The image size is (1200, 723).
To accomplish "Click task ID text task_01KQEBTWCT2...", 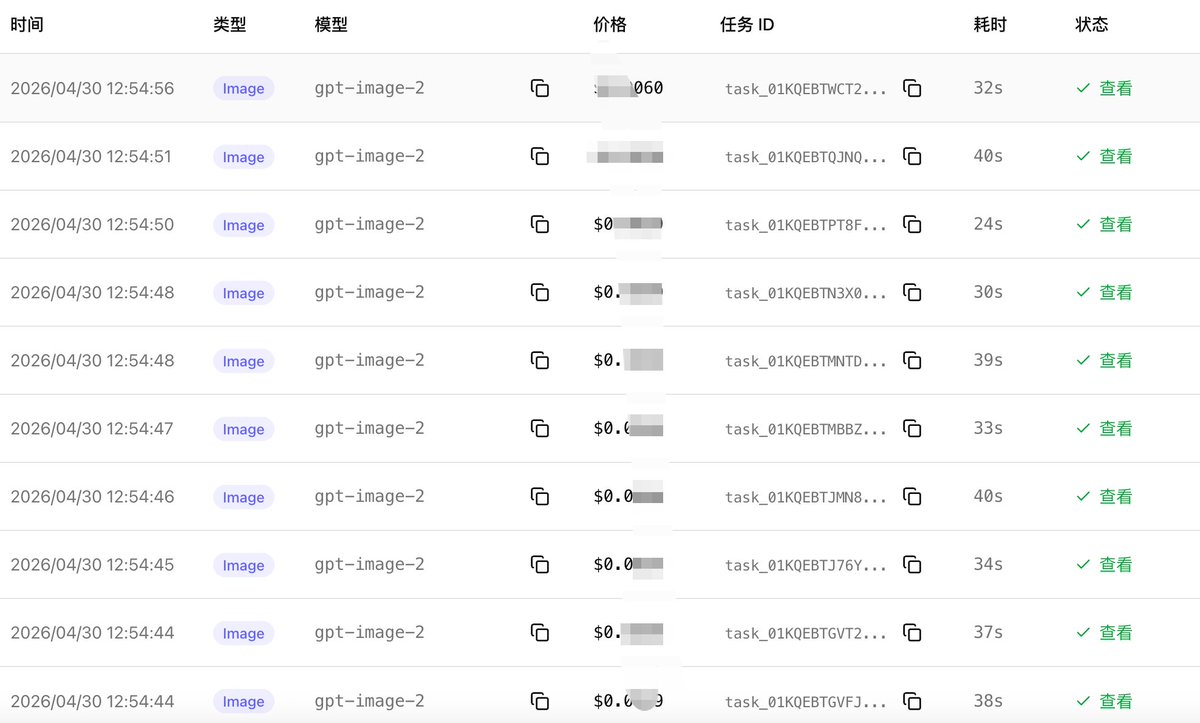I will (806, 89).
